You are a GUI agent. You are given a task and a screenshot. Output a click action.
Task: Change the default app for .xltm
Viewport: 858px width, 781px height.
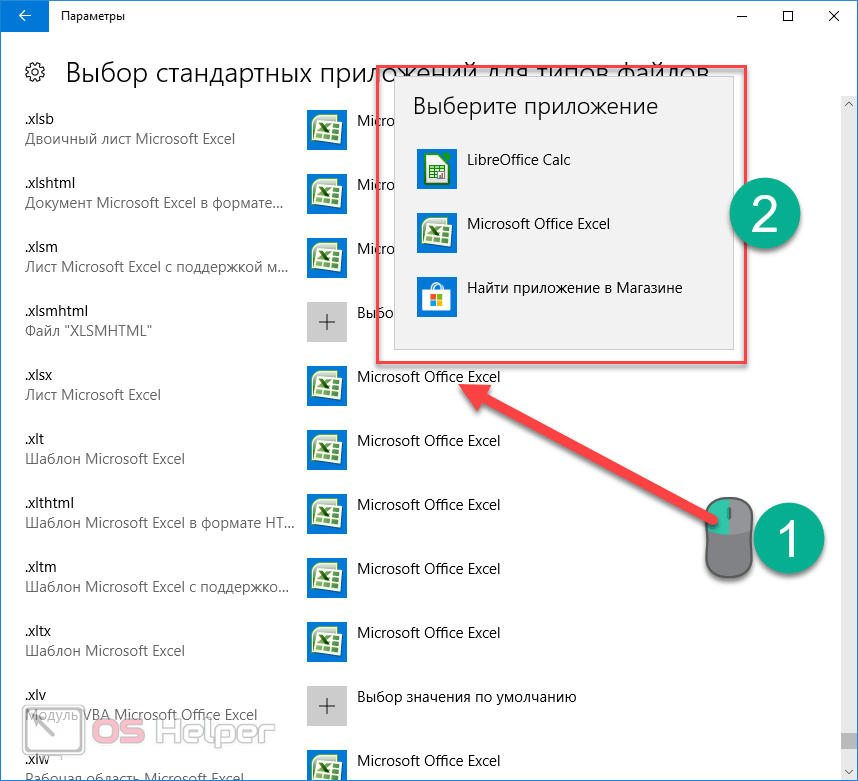coord(428,569)
